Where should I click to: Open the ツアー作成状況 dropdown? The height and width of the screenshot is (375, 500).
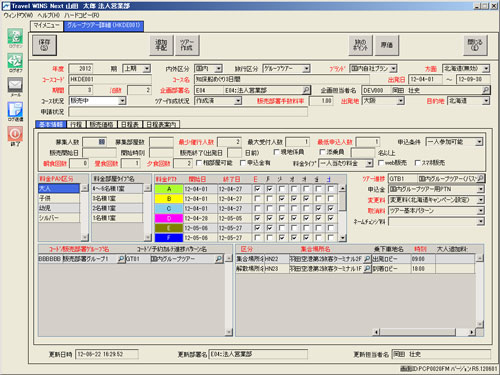(238, 101)
